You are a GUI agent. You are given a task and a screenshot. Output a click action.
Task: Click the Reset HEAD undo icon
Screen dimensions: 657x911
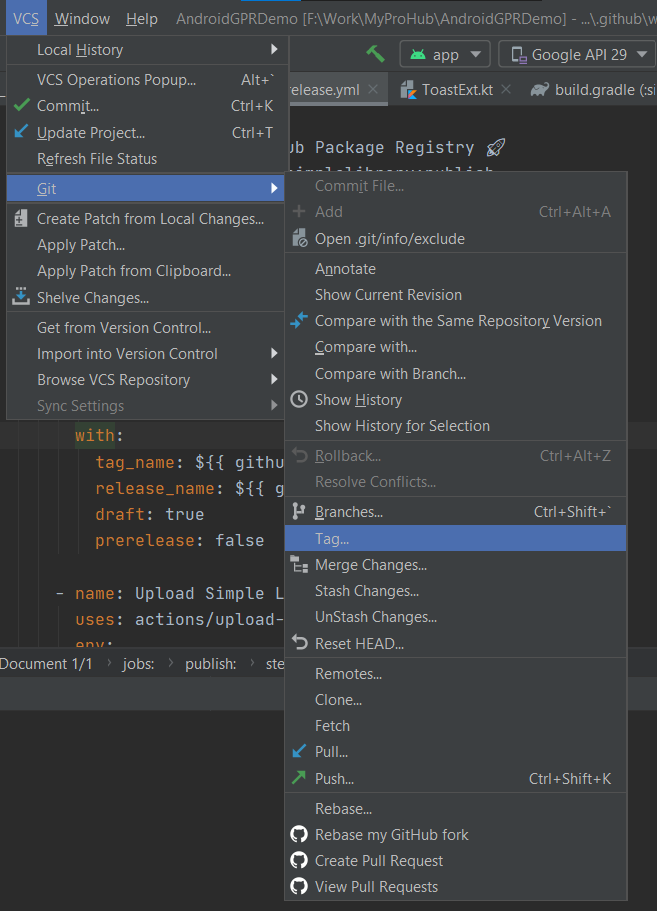coord(299,643)
